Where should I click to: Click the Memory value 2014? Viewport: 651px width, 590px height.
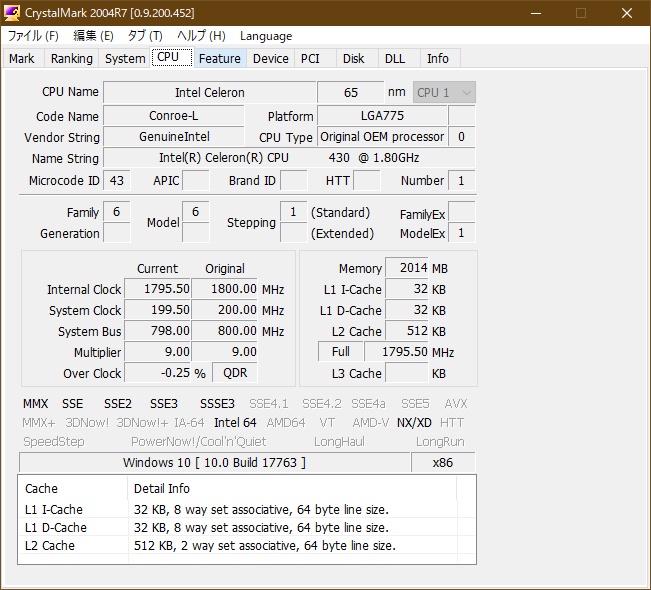click(407, 268)
